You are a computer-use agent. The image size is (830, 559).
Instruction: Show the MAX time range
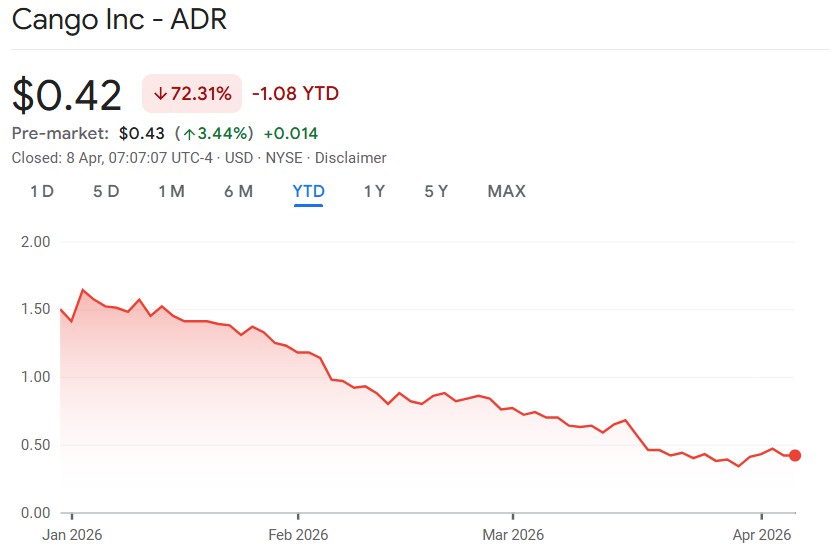[x=506, y=191]
